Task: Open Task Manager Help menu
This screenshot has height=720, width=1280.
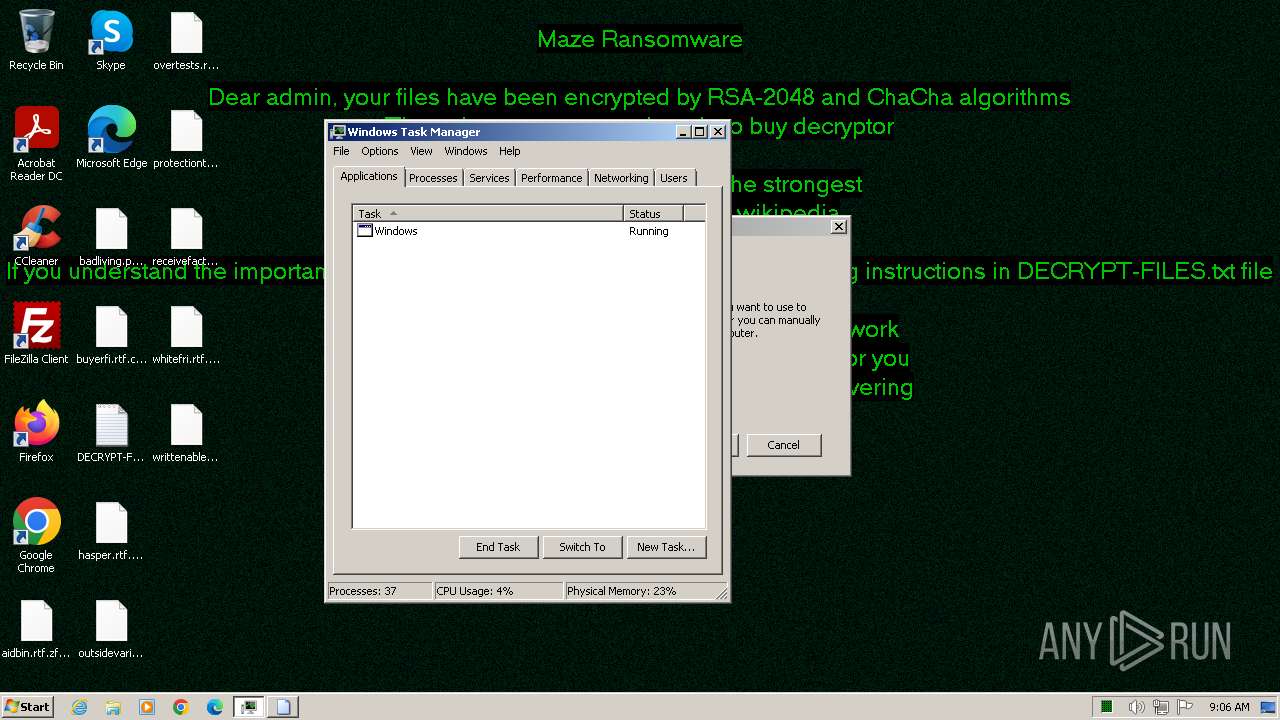Action: point(509,151)
